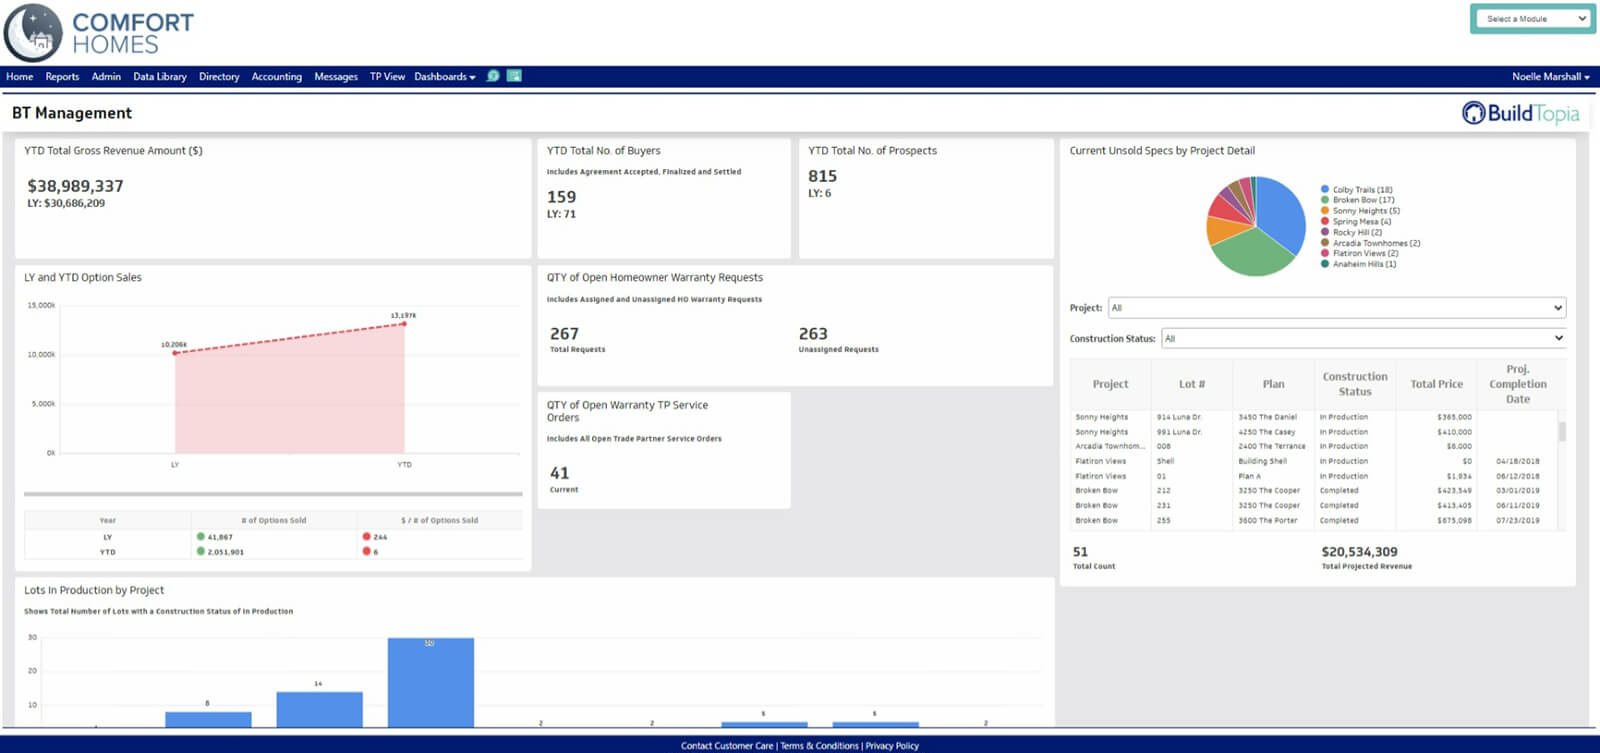Open the green chat bubble icon

coord(493,76)
